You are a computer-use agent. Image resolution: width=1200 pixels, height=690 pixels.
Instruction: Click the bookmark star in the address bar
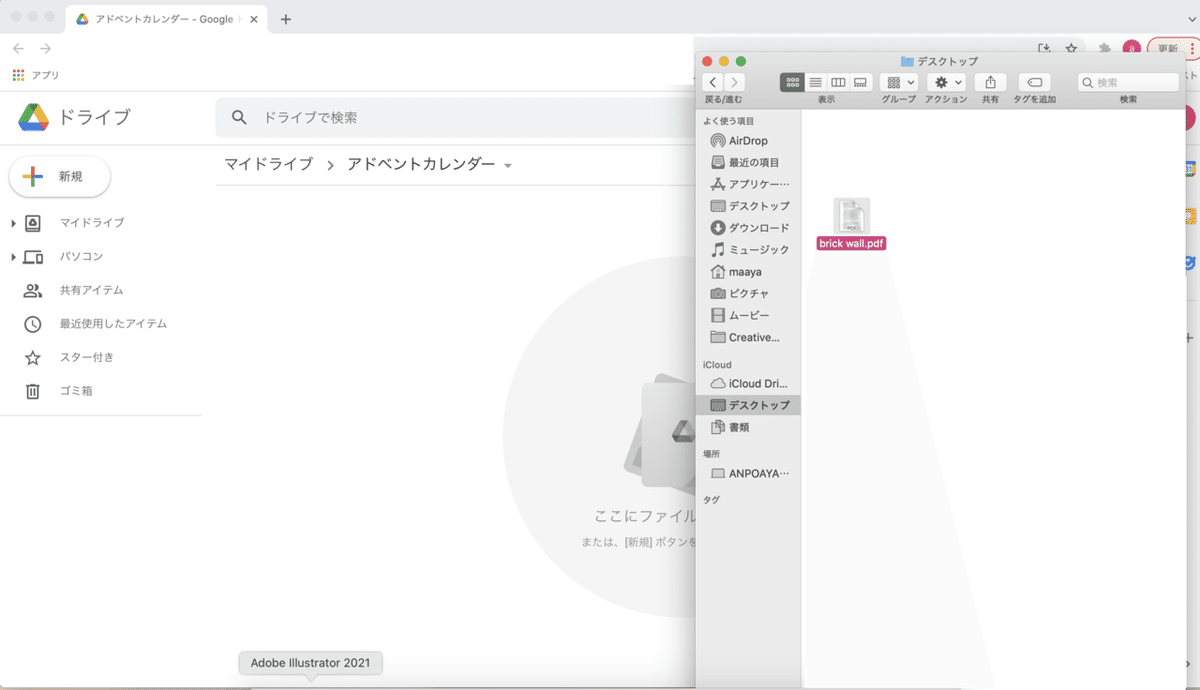pos(1071,47)
